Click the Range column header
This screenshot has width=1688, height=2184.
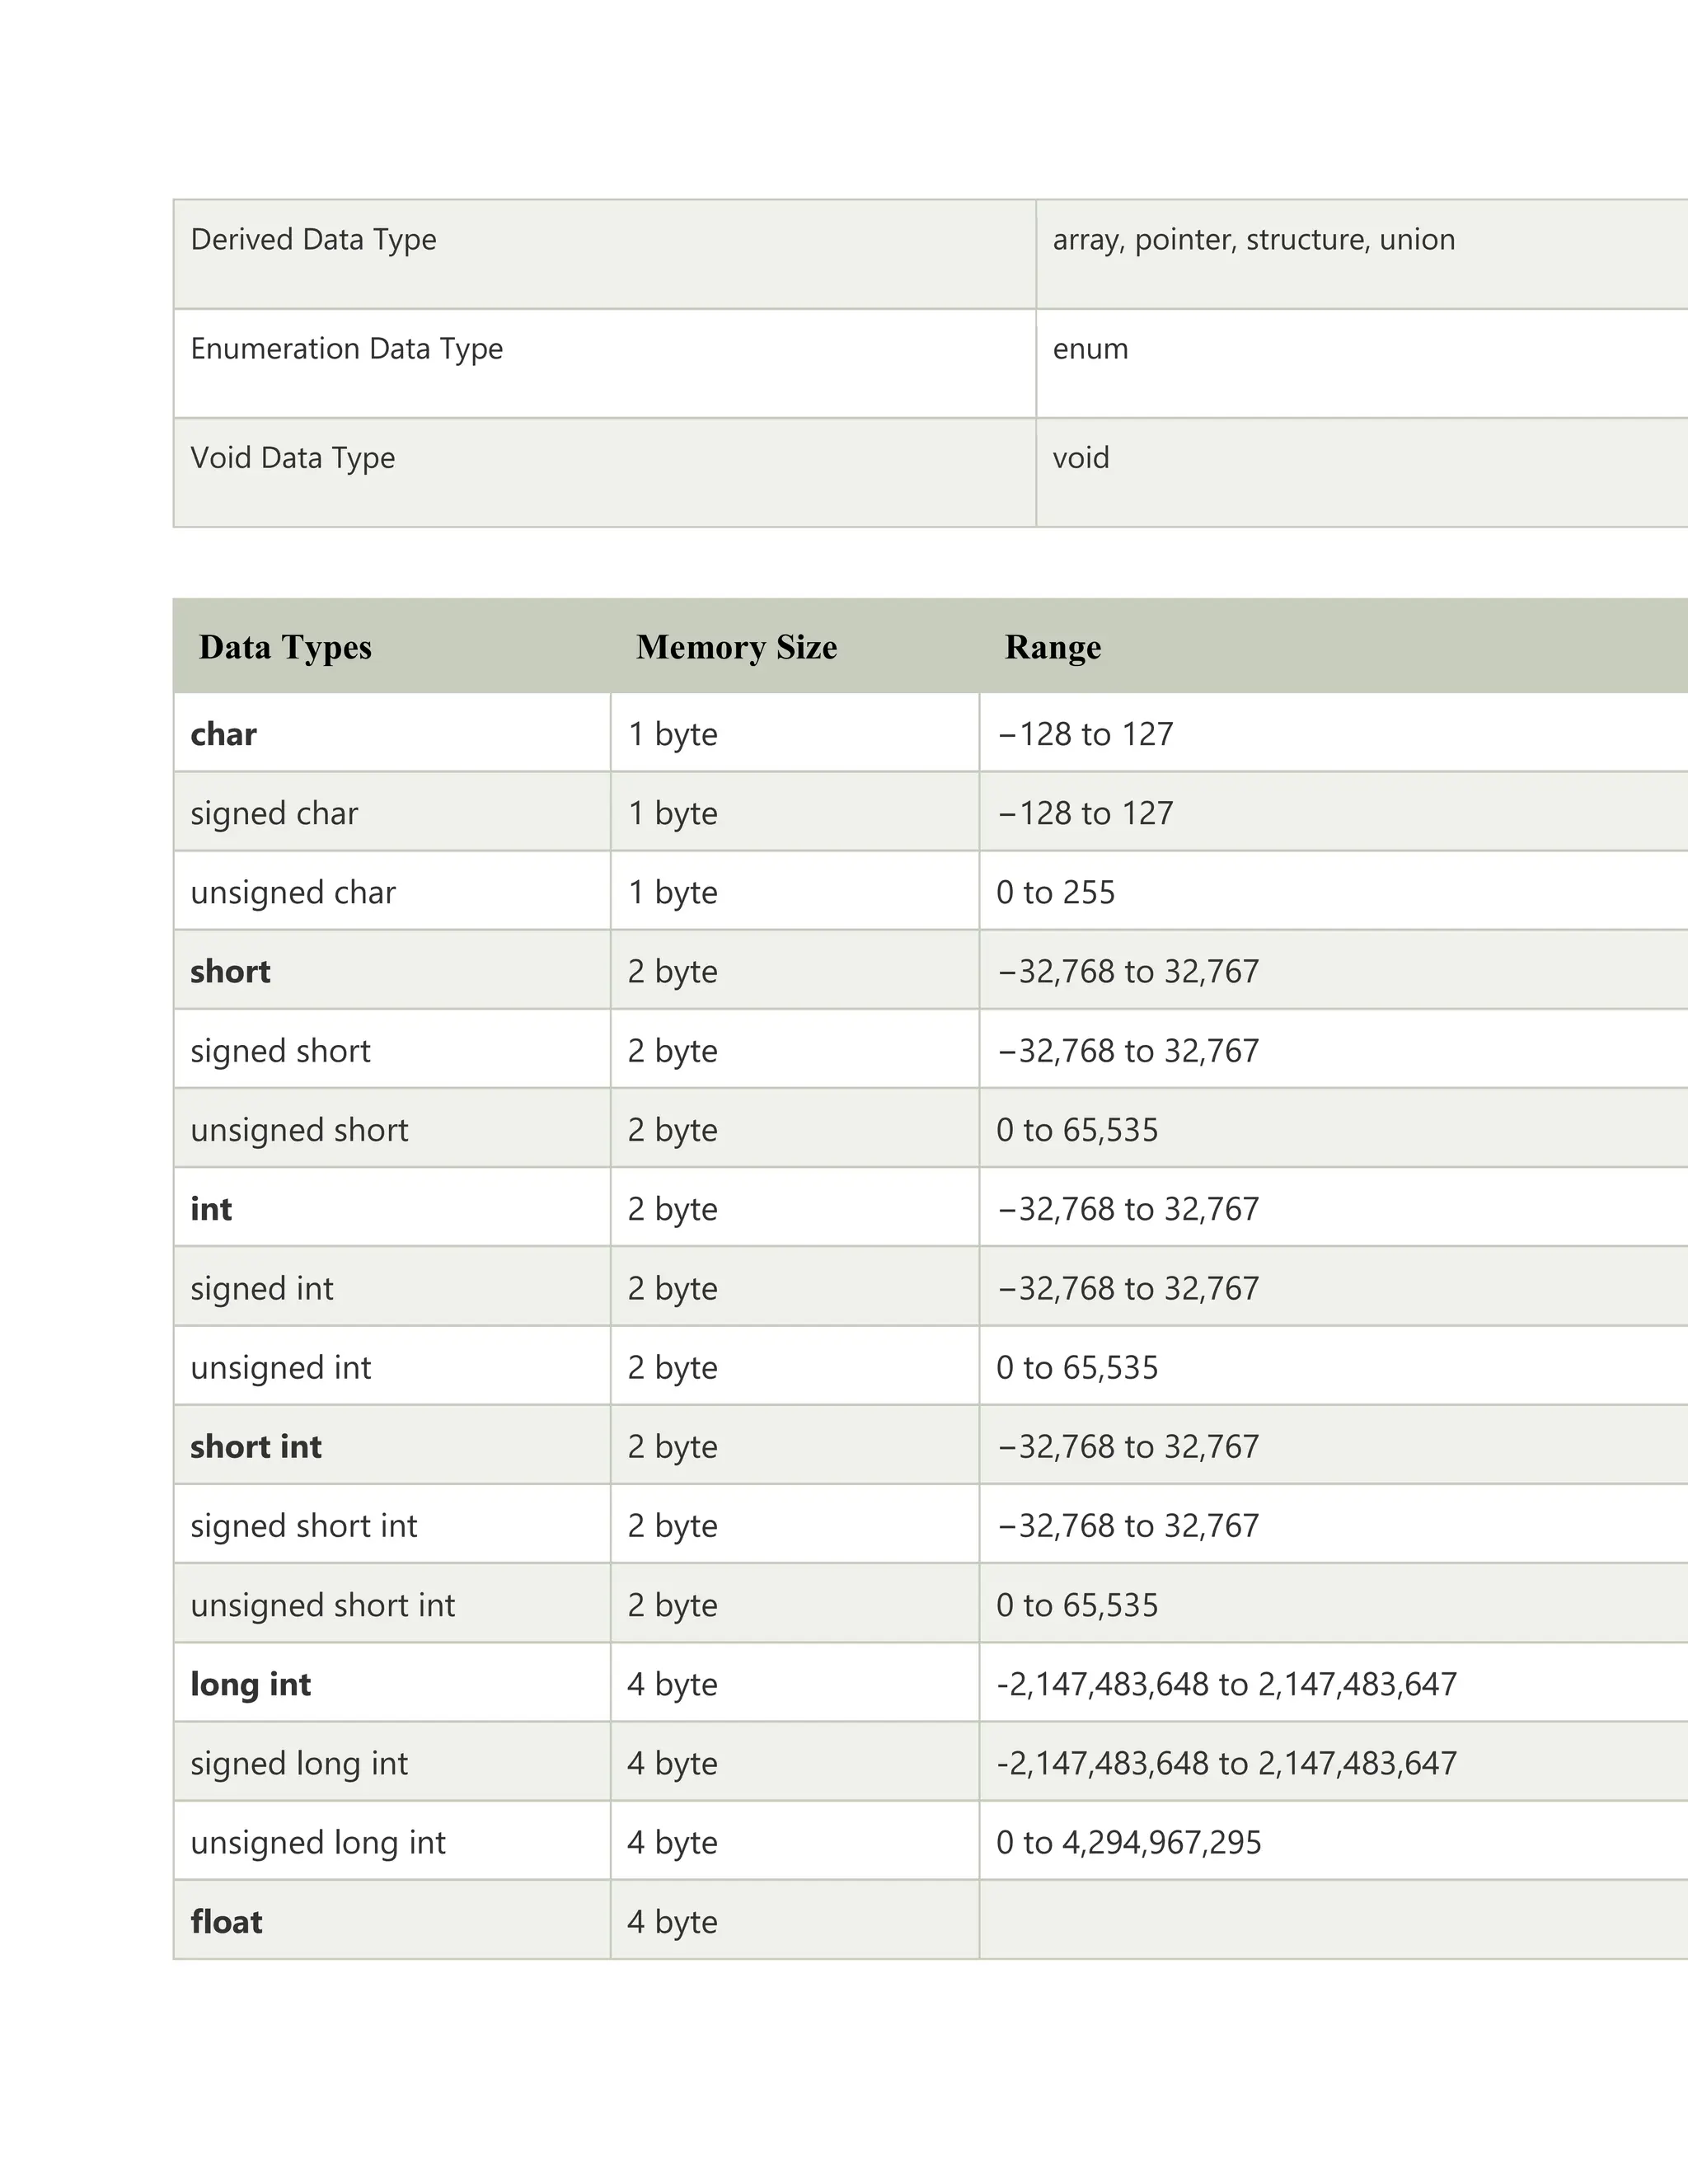pyautogui.click(x=1052, y=647)
